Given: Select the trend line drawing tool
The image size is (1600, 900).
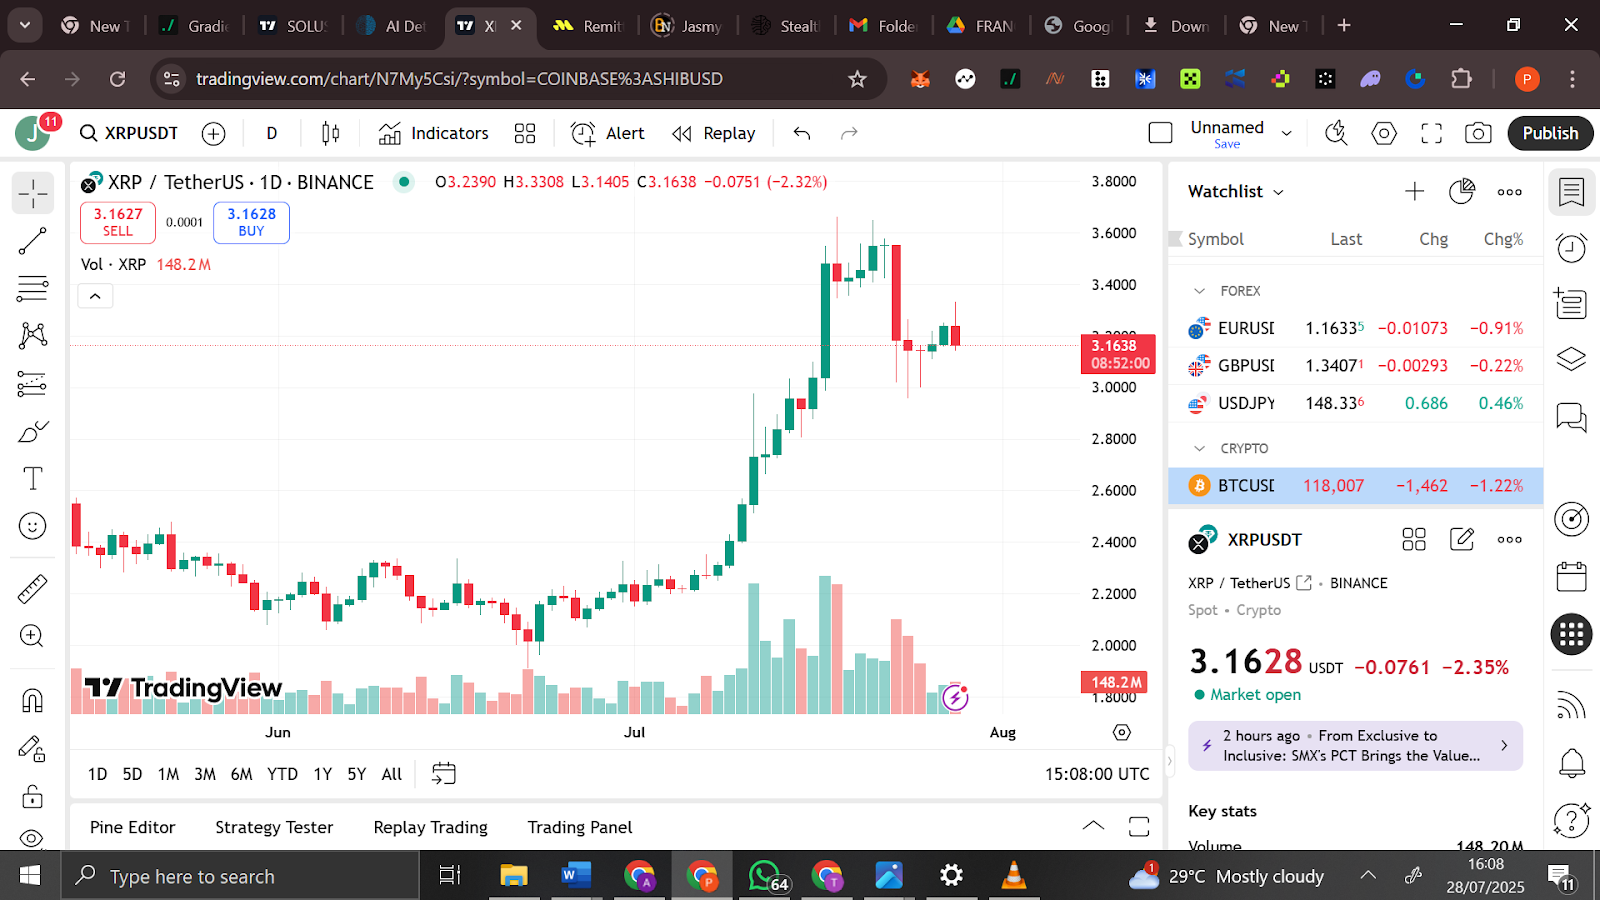Looking at the screenshot, I should tap(33, 241).
